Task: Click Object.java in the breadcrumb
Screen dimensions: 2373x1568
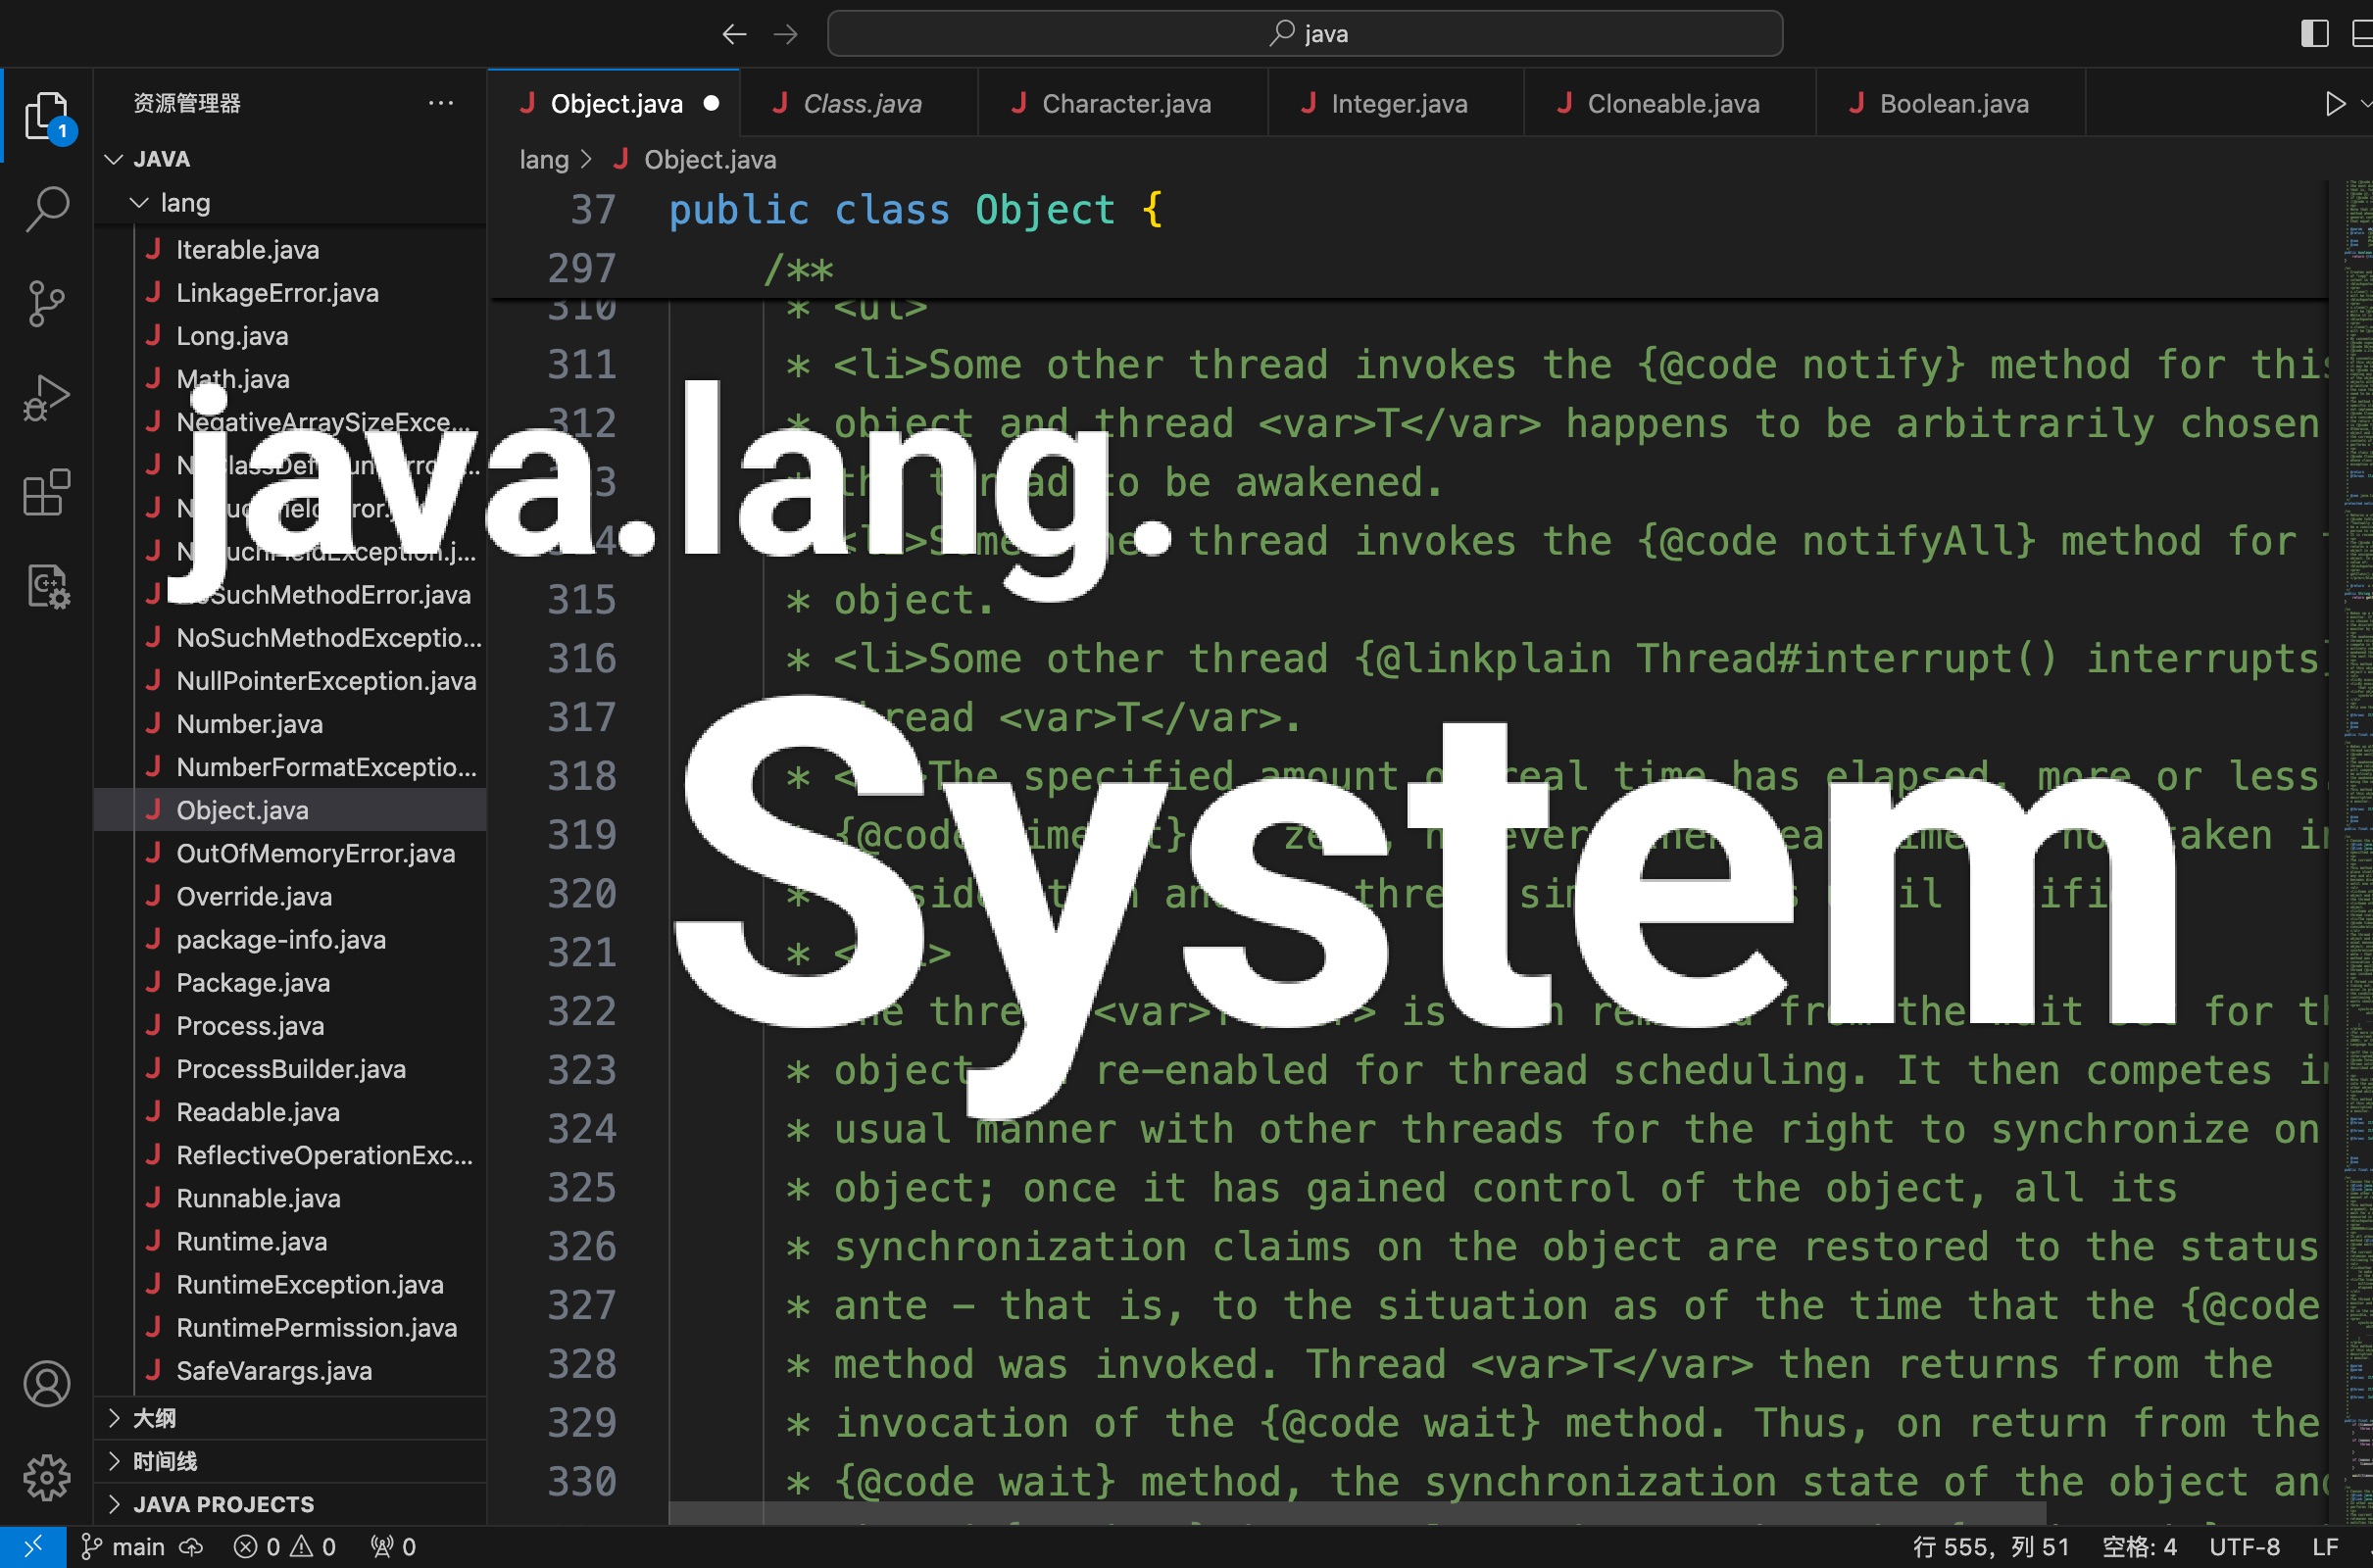Action: point(709,160)
